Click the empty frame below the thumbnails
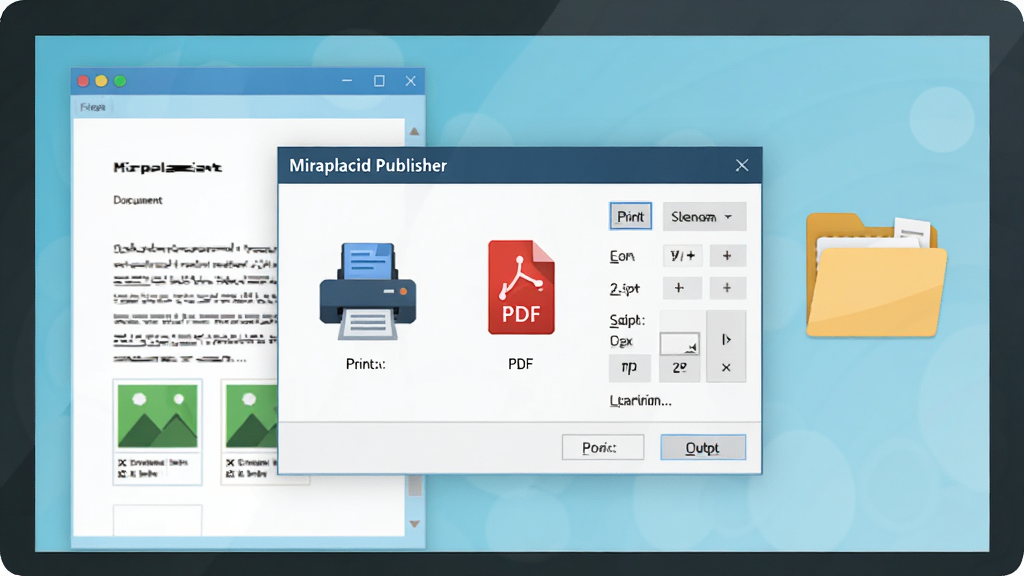Viewport: 1024px width, 576px height. 157,520
